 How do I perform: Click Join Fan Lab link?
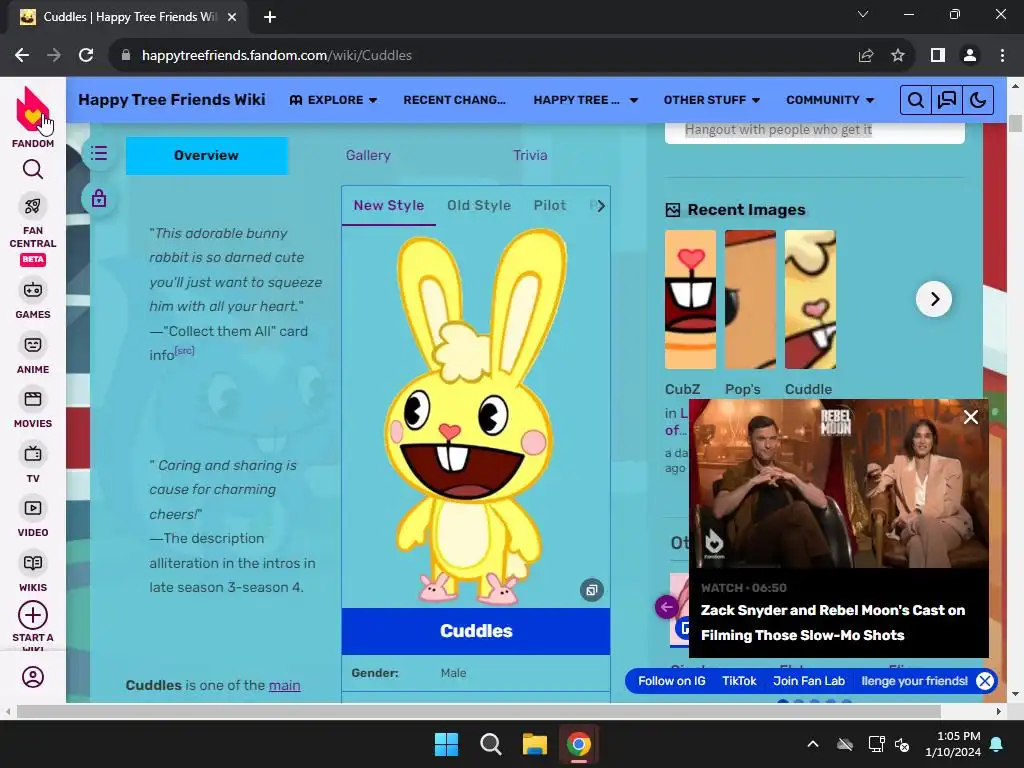tap(809, 681)
